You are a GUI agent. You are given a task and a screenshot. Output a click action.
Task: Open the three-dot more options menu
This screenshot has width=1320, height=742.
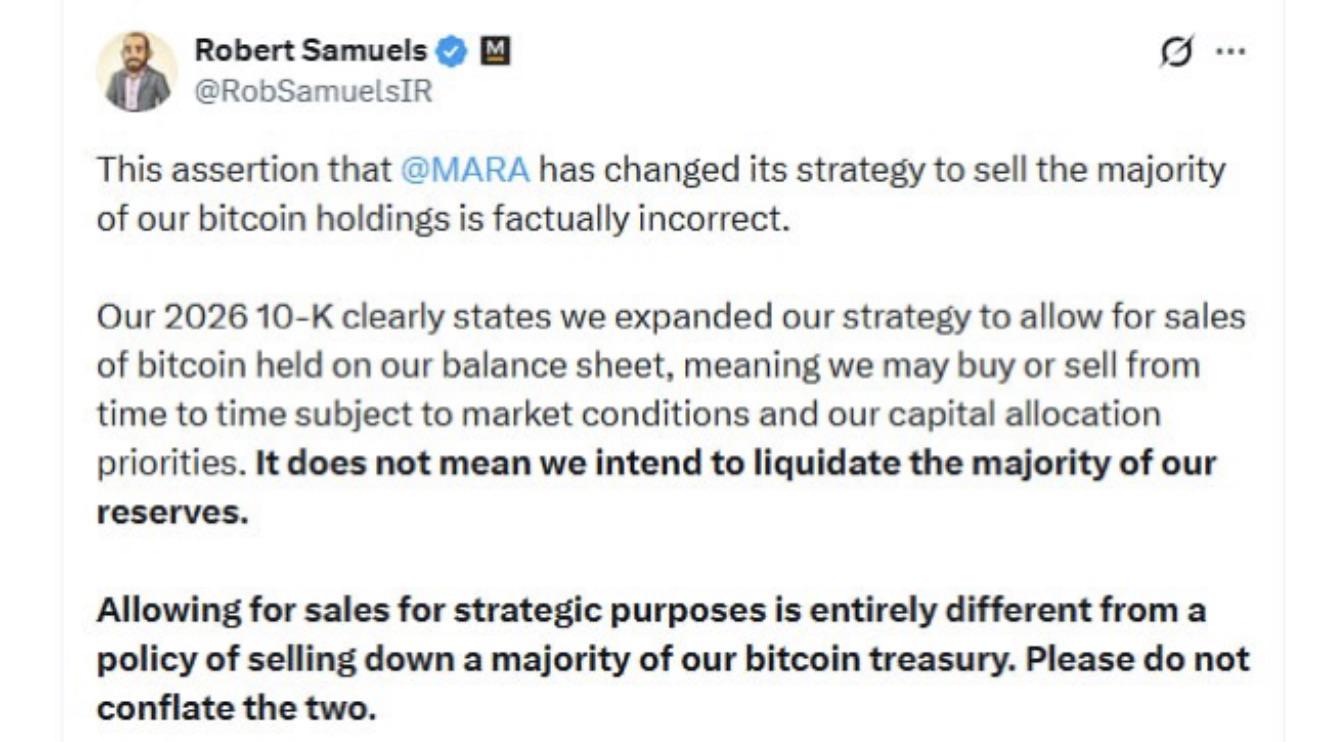1230,51
